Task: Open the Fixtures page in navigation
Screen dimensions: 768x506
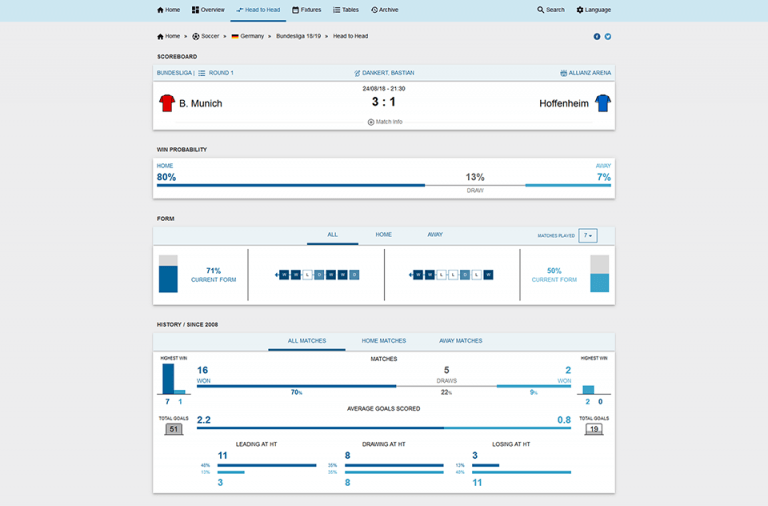Action: pos(307,10)
